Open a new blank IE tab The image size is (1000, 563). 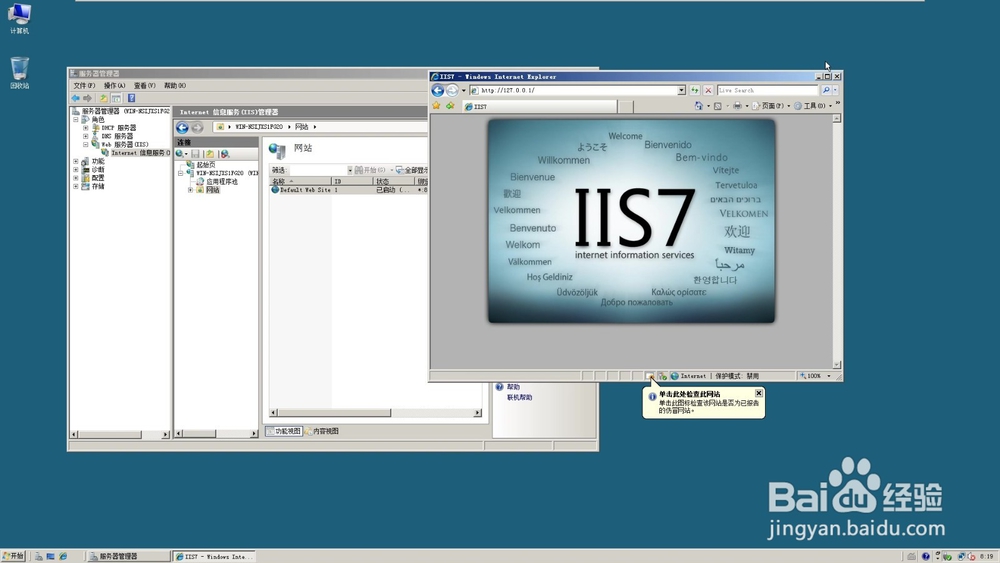(625, 106)
